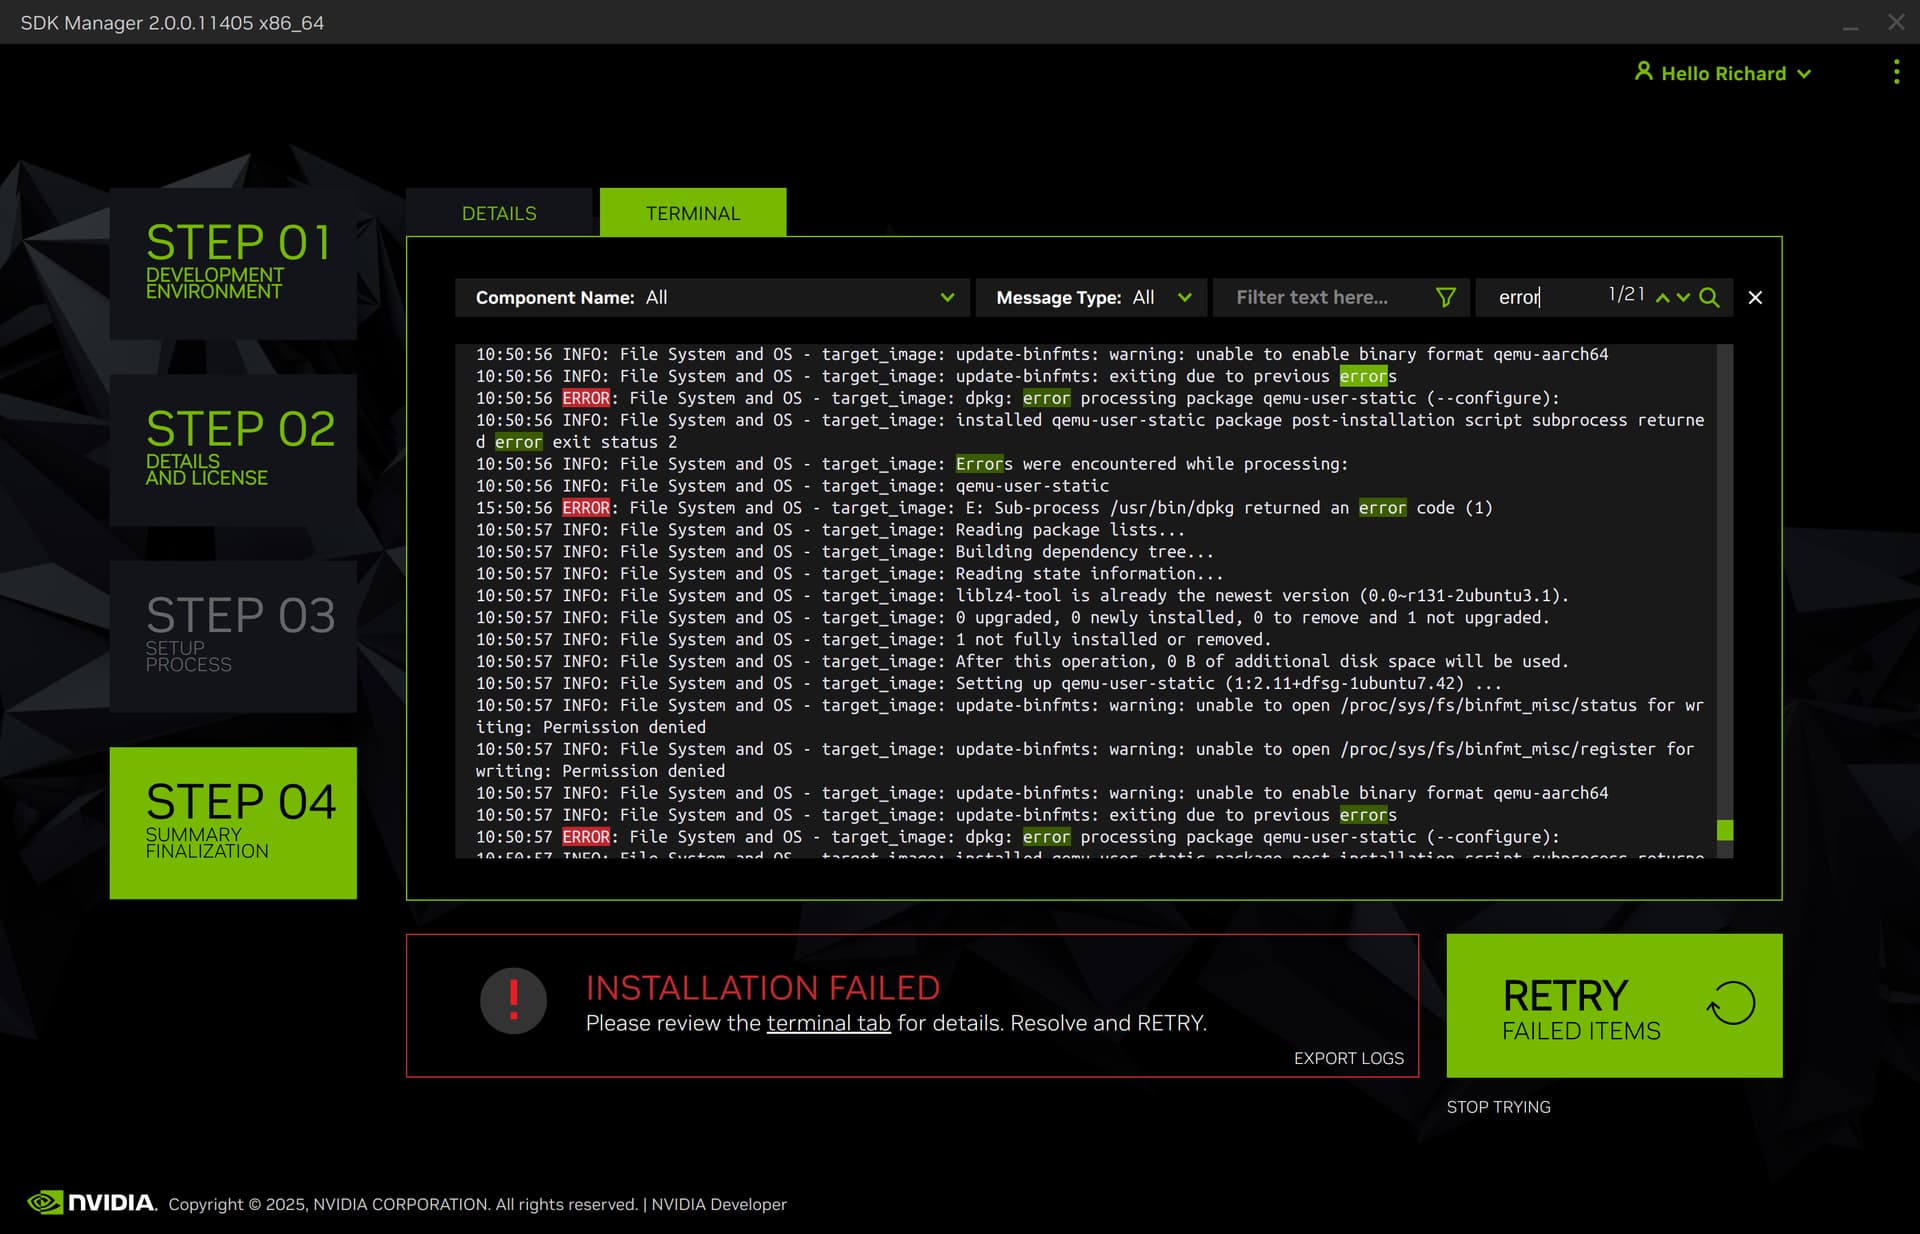Image resolution: width=1920 pixels, height=1234 pixels.
Task: Click the 'Reading package lists...' log line
Action: pos(830,530)
